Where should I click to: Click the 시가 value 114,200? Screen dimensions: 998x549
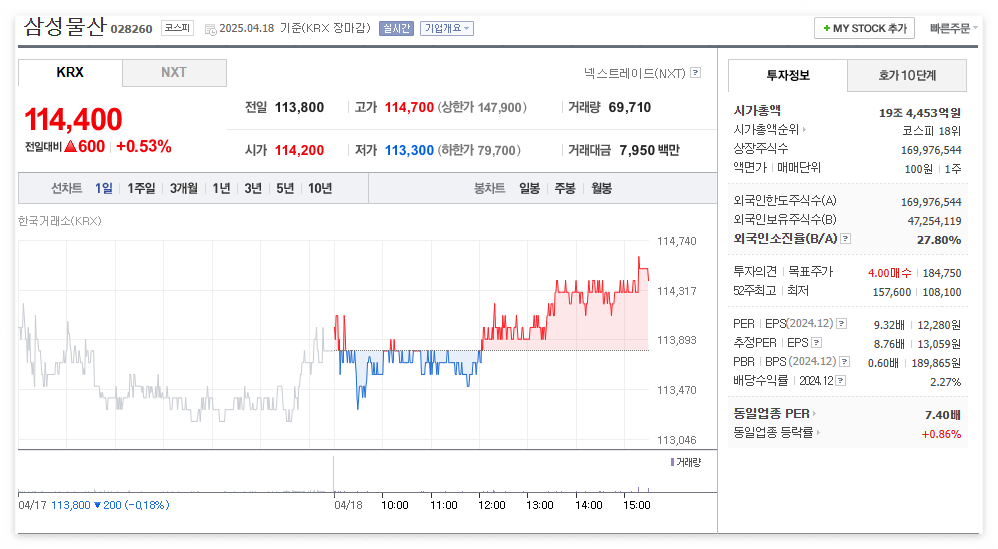299,150
